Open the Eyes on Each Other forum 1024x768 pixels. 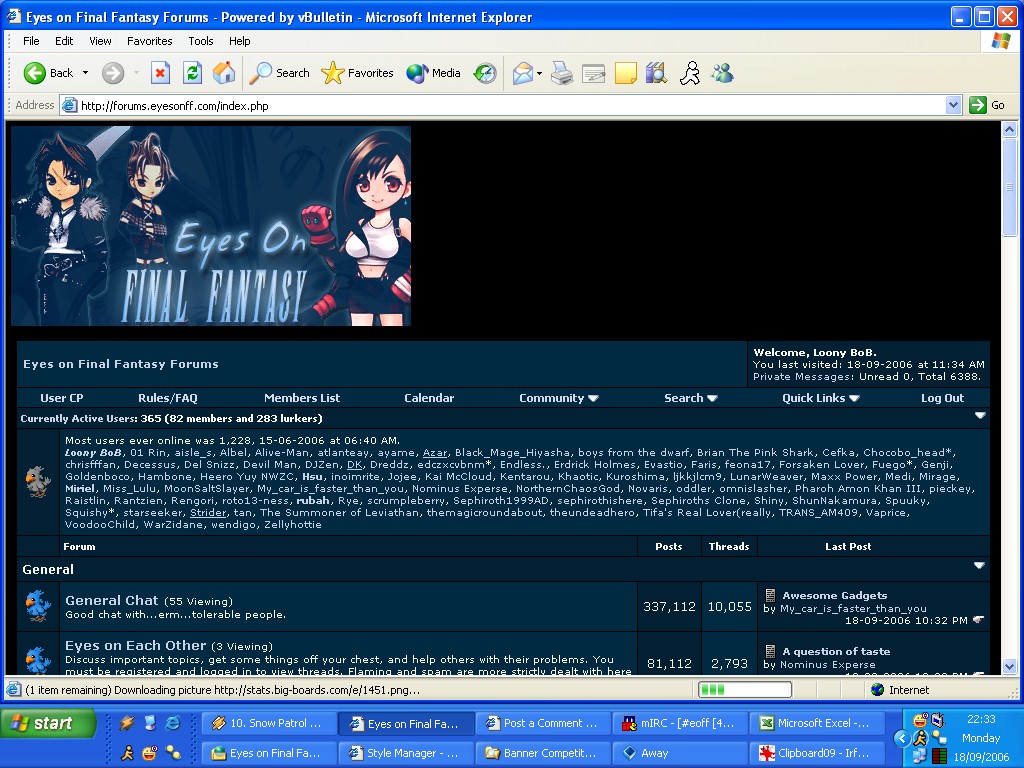(135, 645)
